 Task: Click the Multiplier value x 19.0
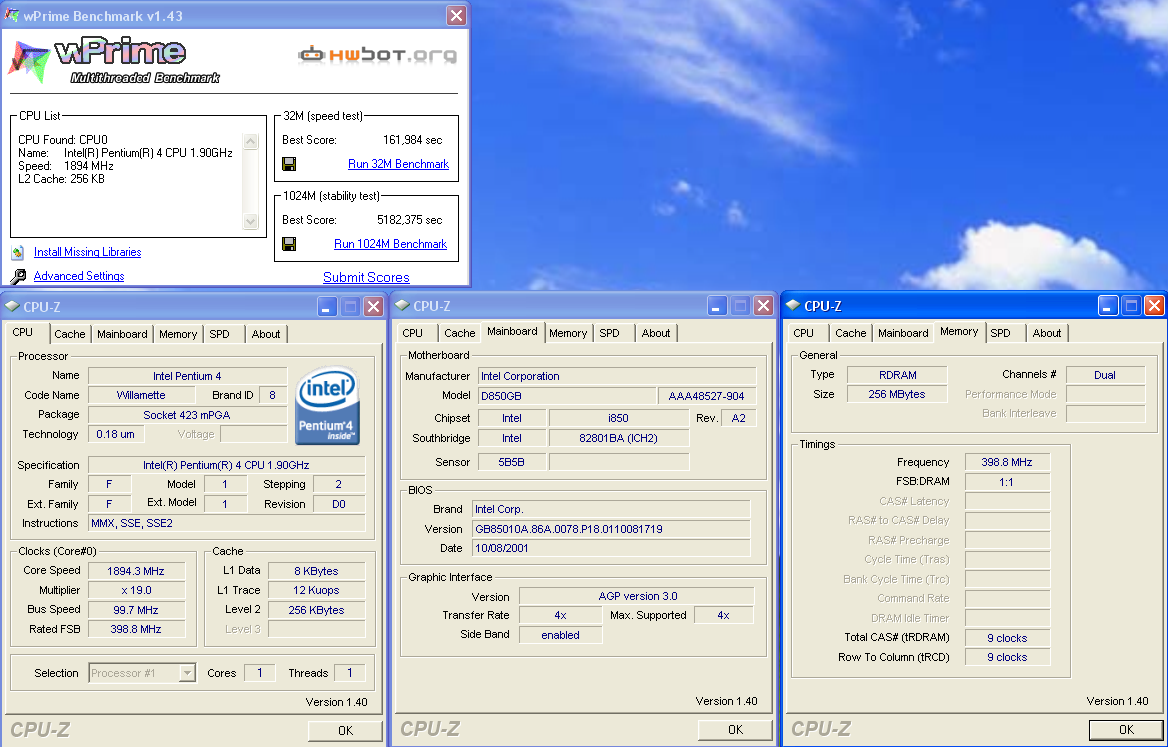coord(136,591)
